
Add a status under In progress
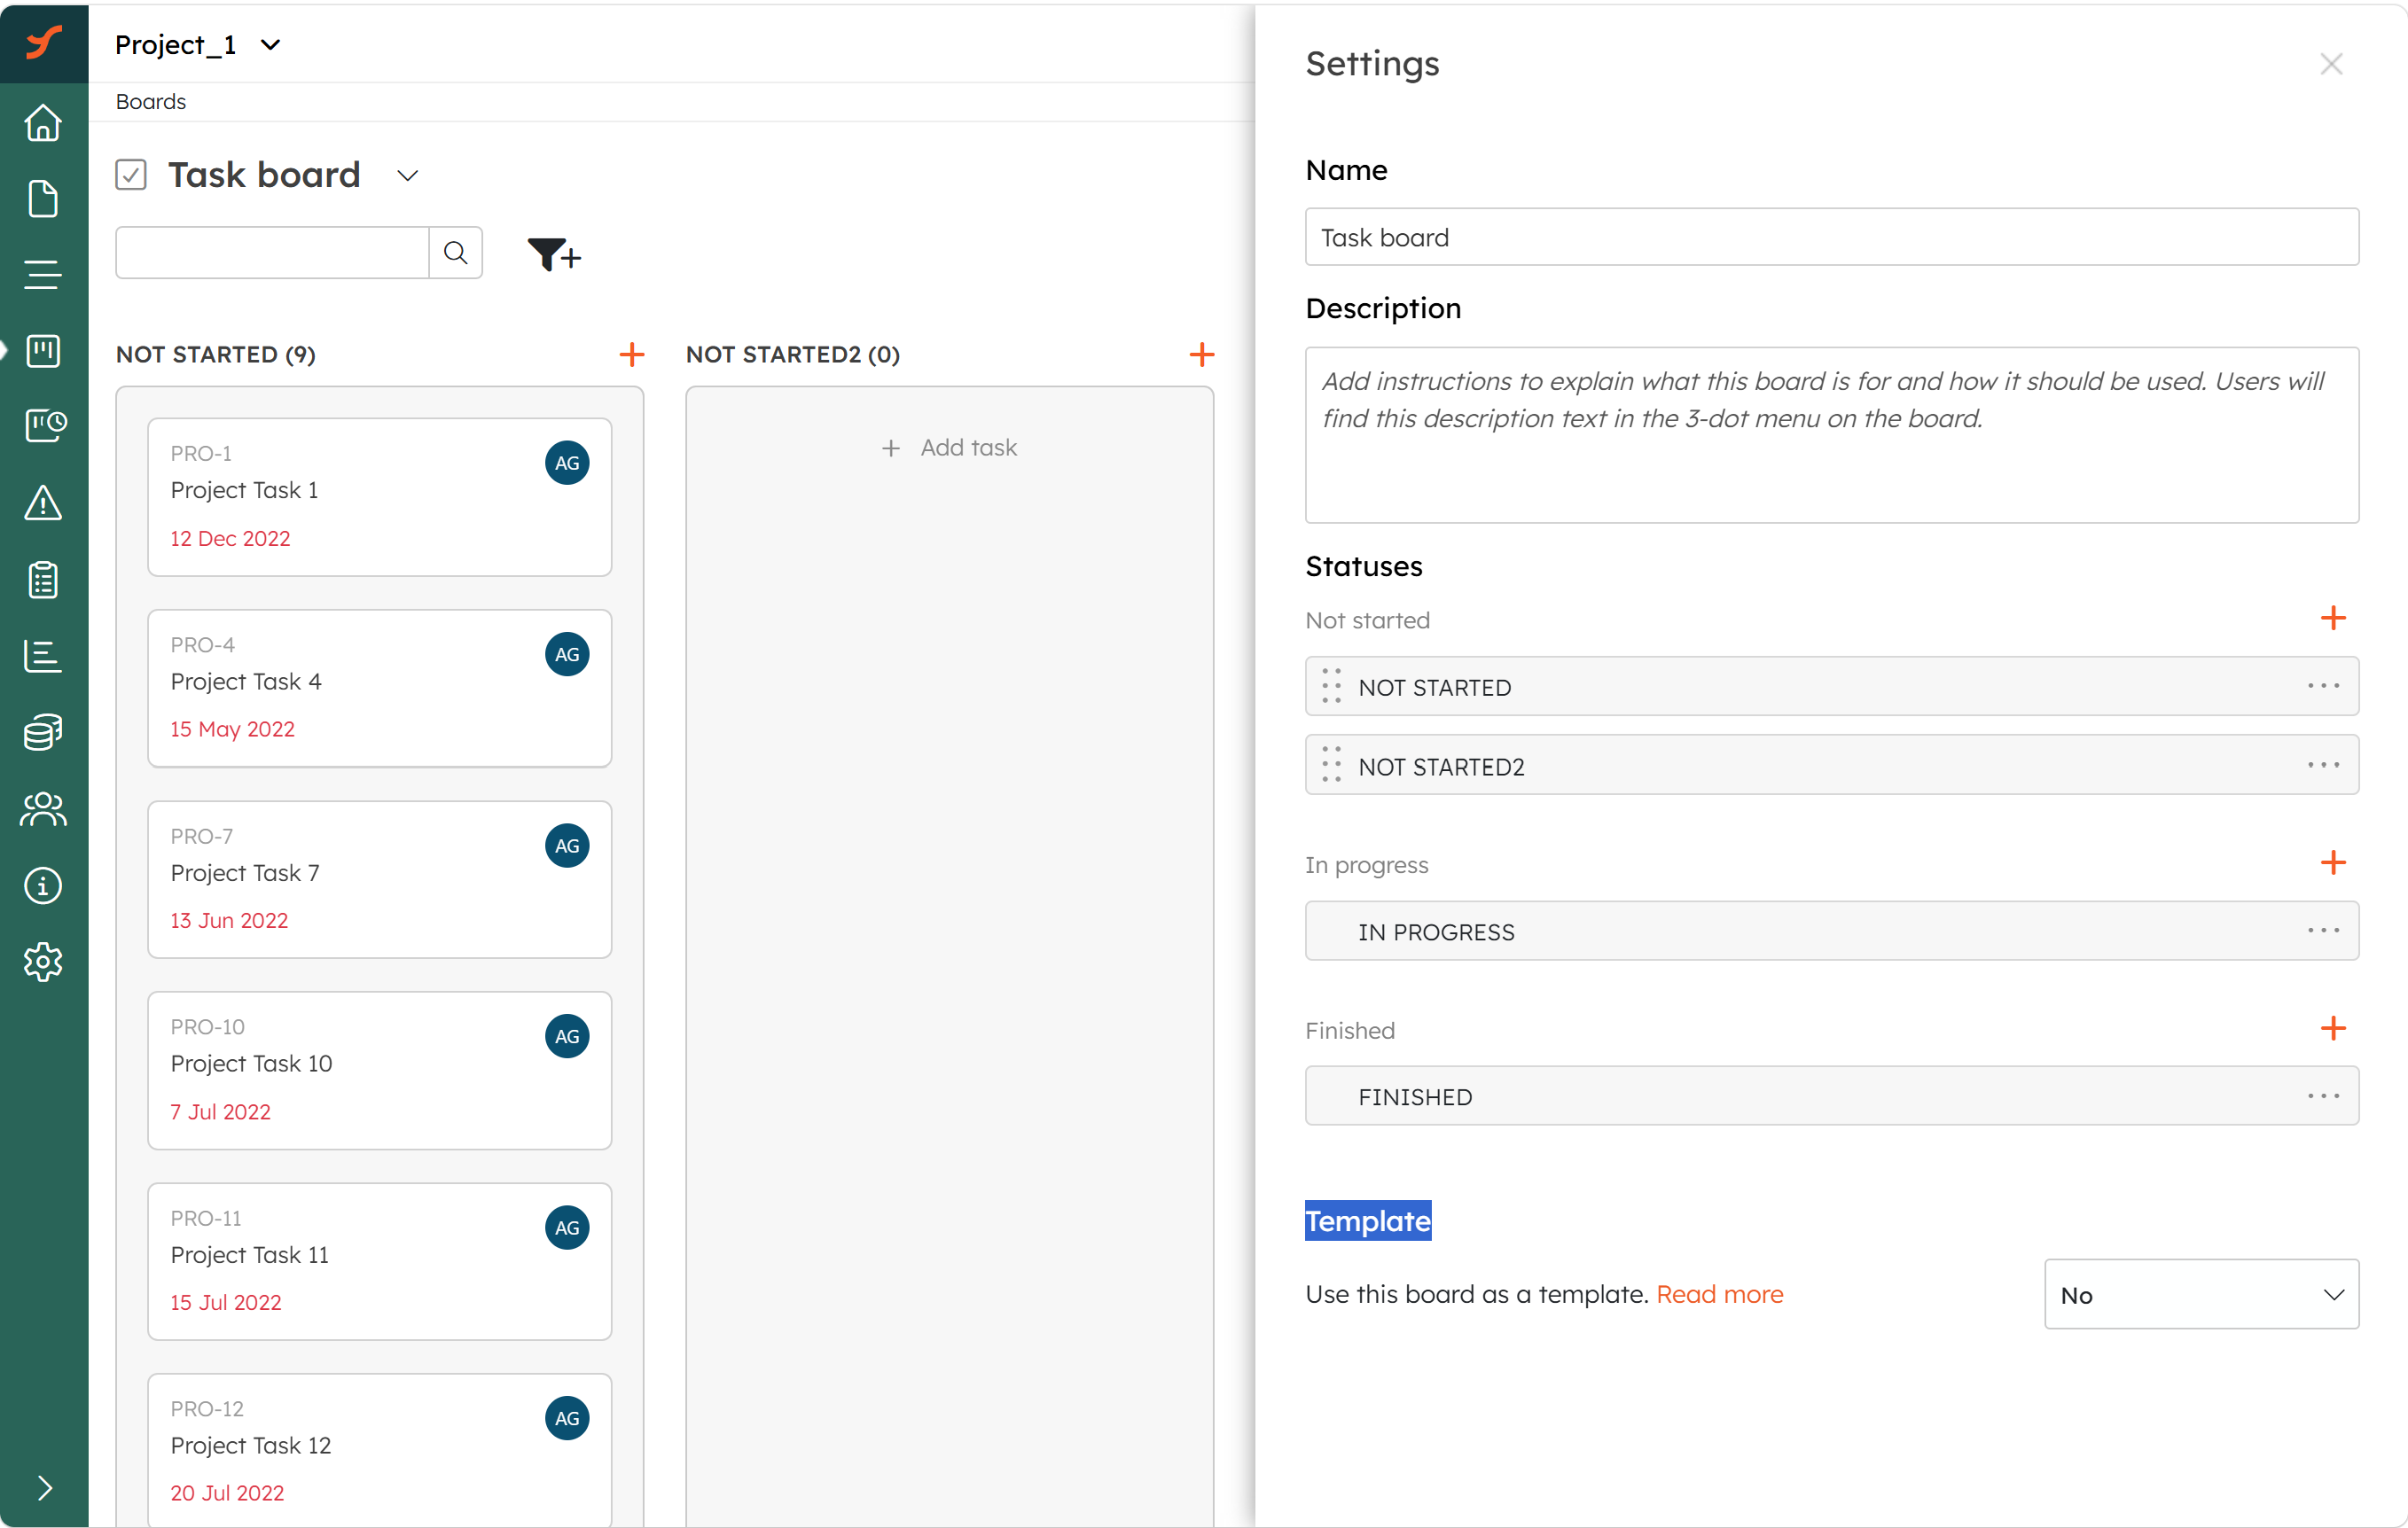(2333, 863)
